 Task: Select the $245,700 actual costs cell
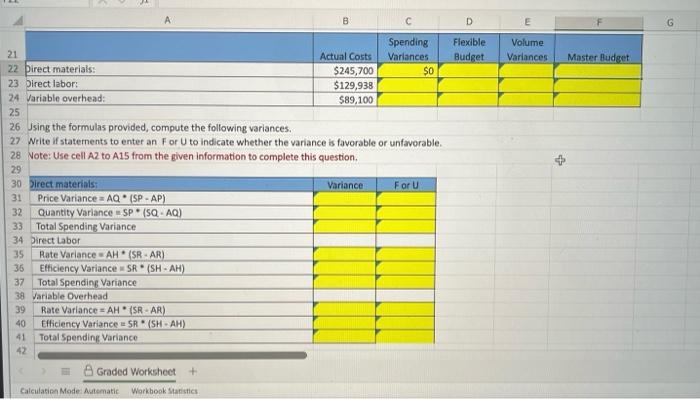[x=346, y=71]
